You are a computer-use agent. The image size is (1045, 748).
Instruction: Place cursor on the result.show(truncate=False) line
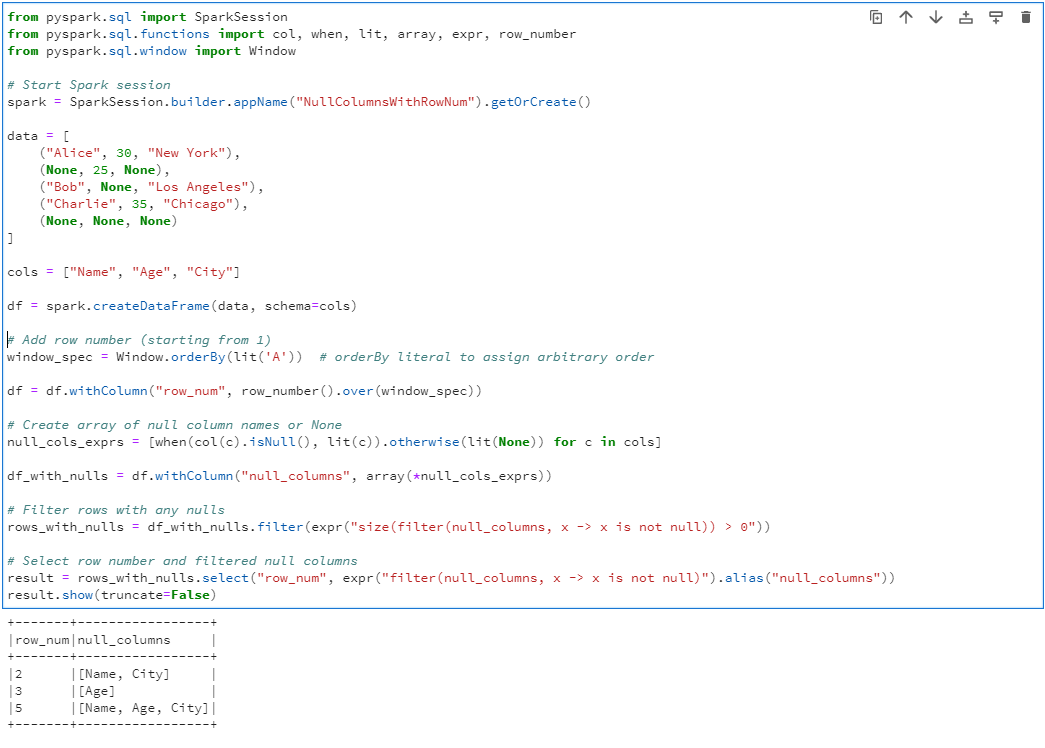[x=111, y=595]
